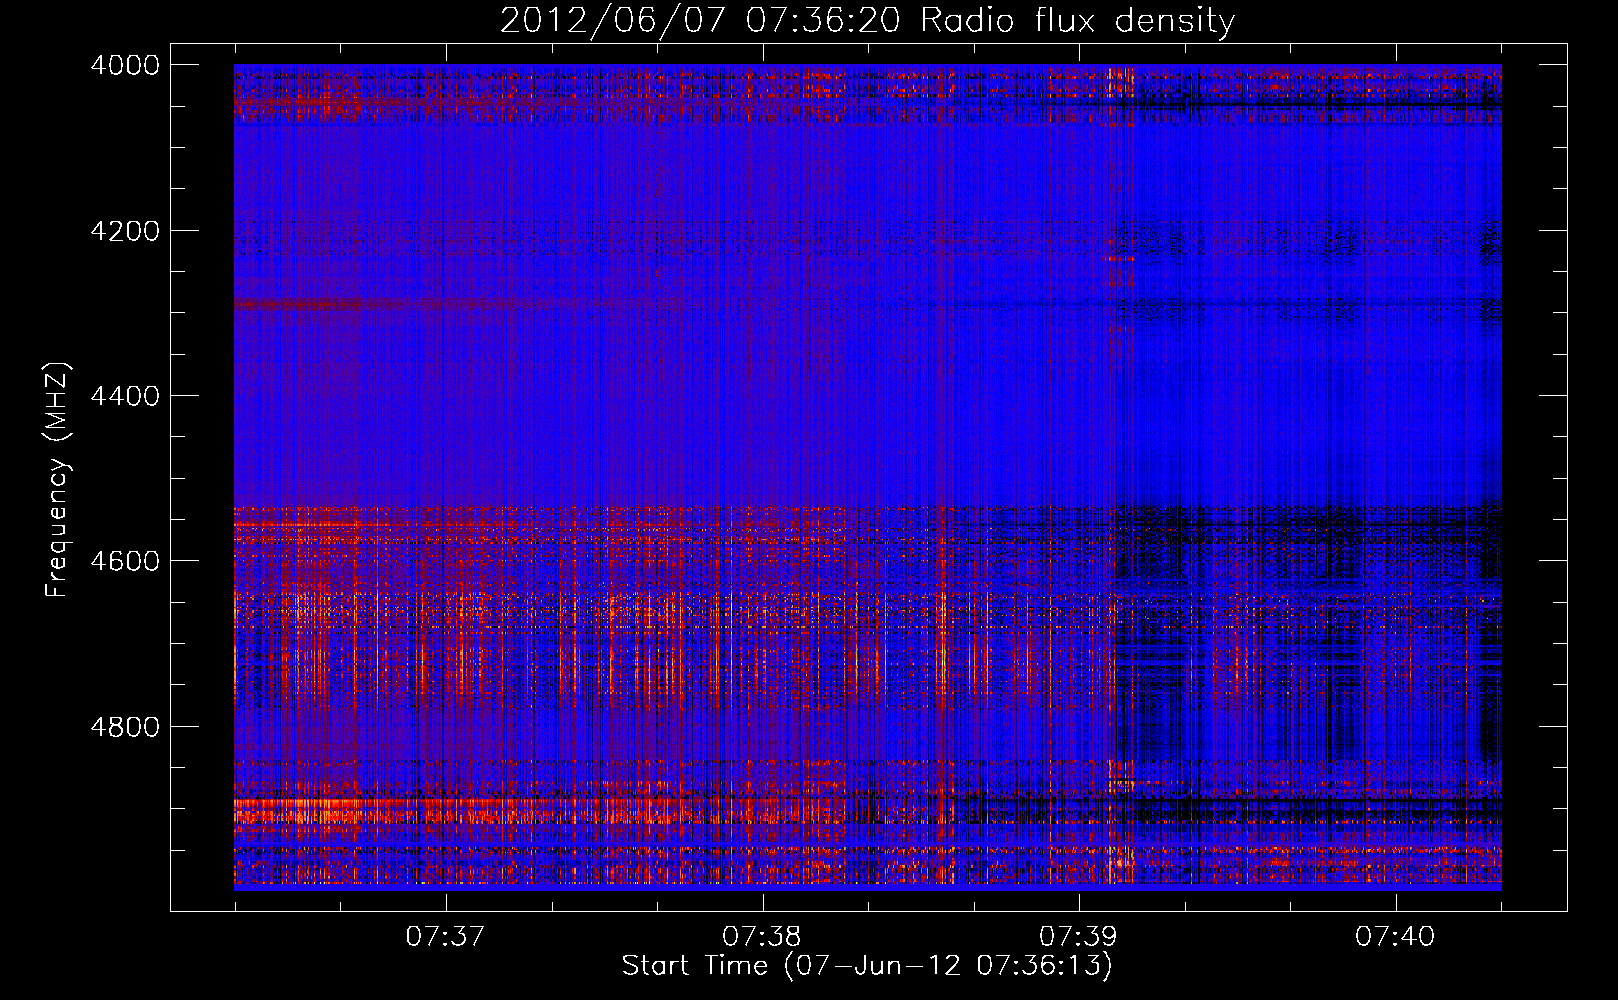Click the '4800' frequency axis label

click(x=125, y=727)
